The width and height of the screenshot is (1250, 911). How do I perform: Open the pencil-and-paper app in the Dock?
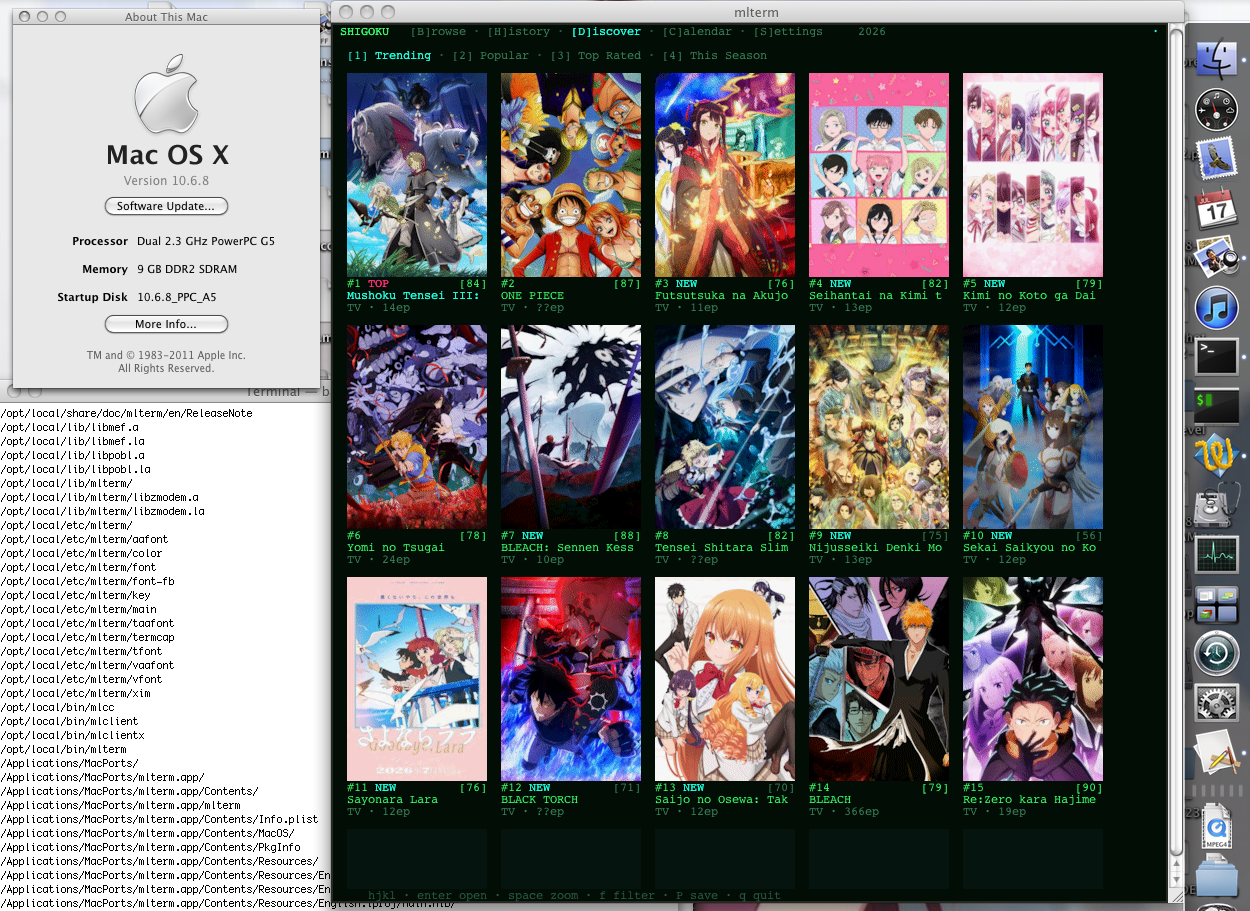pyautogui.click(x=1217, y=753)
